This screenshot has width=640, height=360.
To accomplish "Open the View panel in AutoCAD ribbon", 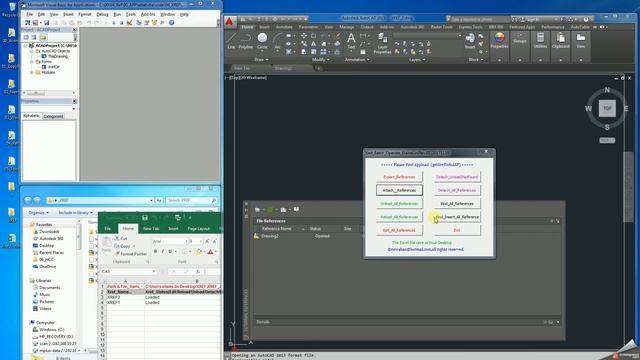I will 580,41.
